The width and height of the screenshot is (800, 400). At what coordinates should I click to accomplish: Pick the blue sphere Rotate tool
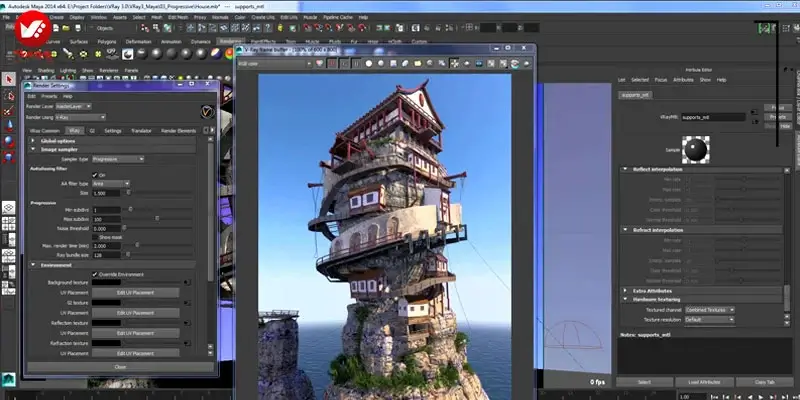tap(9, 141)
